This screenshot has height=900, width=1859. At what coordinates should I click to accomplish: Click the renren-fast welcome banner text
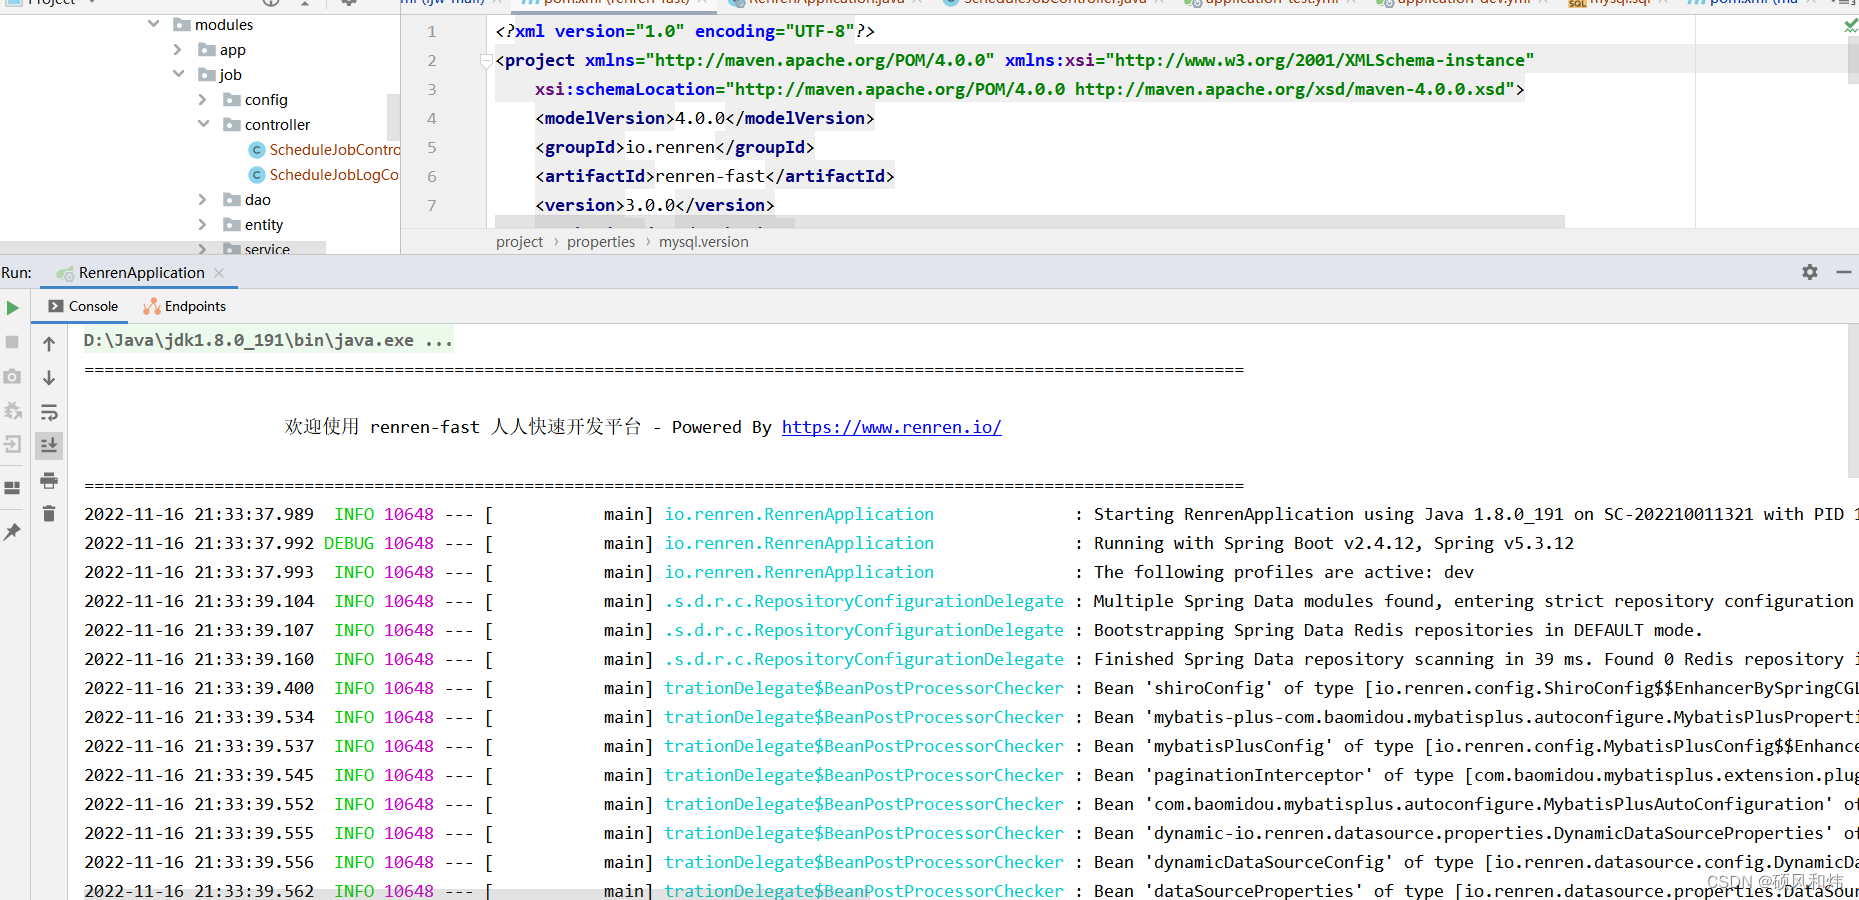(643, 427)
